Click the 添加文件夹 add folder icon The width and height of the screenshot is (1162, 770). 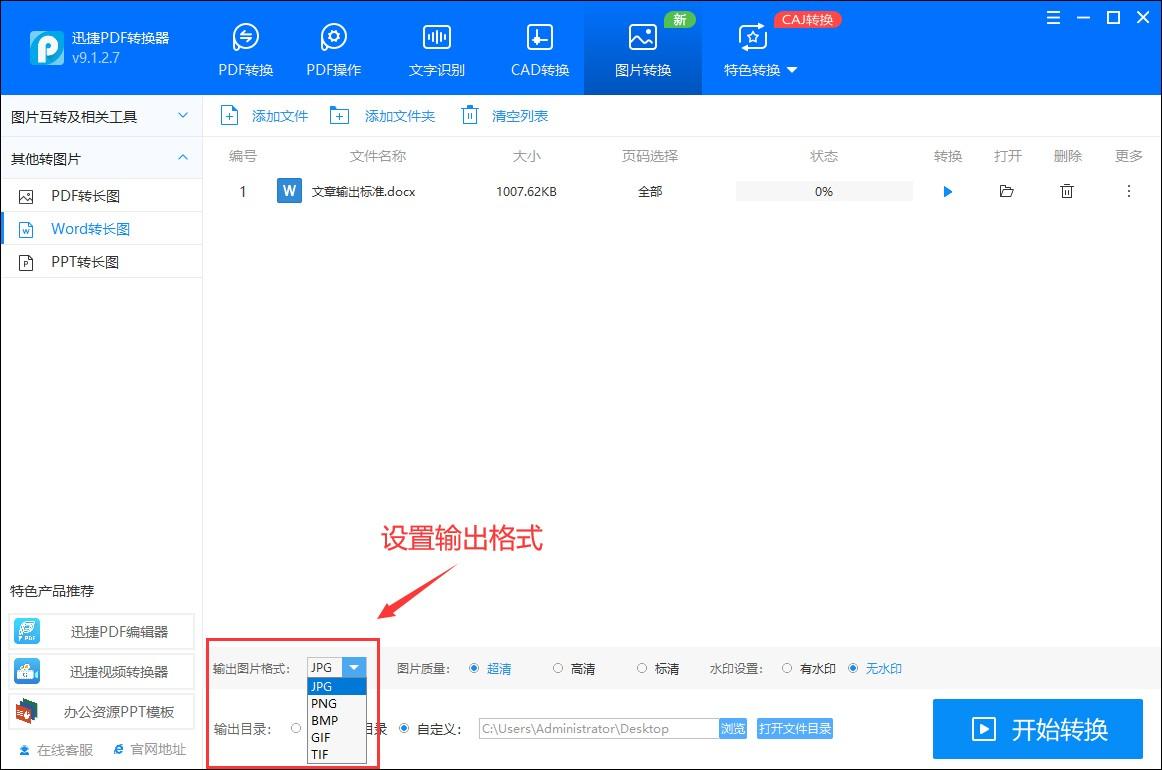tap(339, 115)
